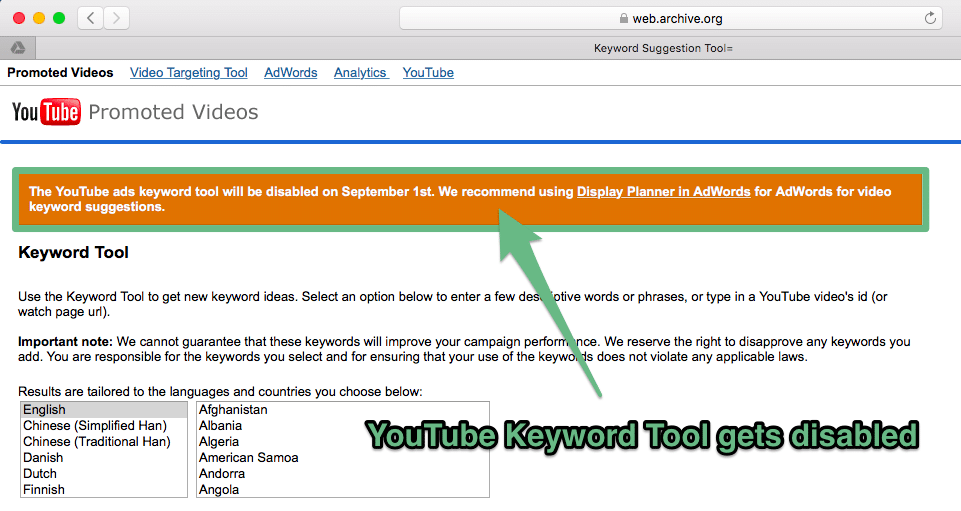Screen dimensions: 961x511
Task: Select Dutch in the language list
Action: click(x=104, y=473)
